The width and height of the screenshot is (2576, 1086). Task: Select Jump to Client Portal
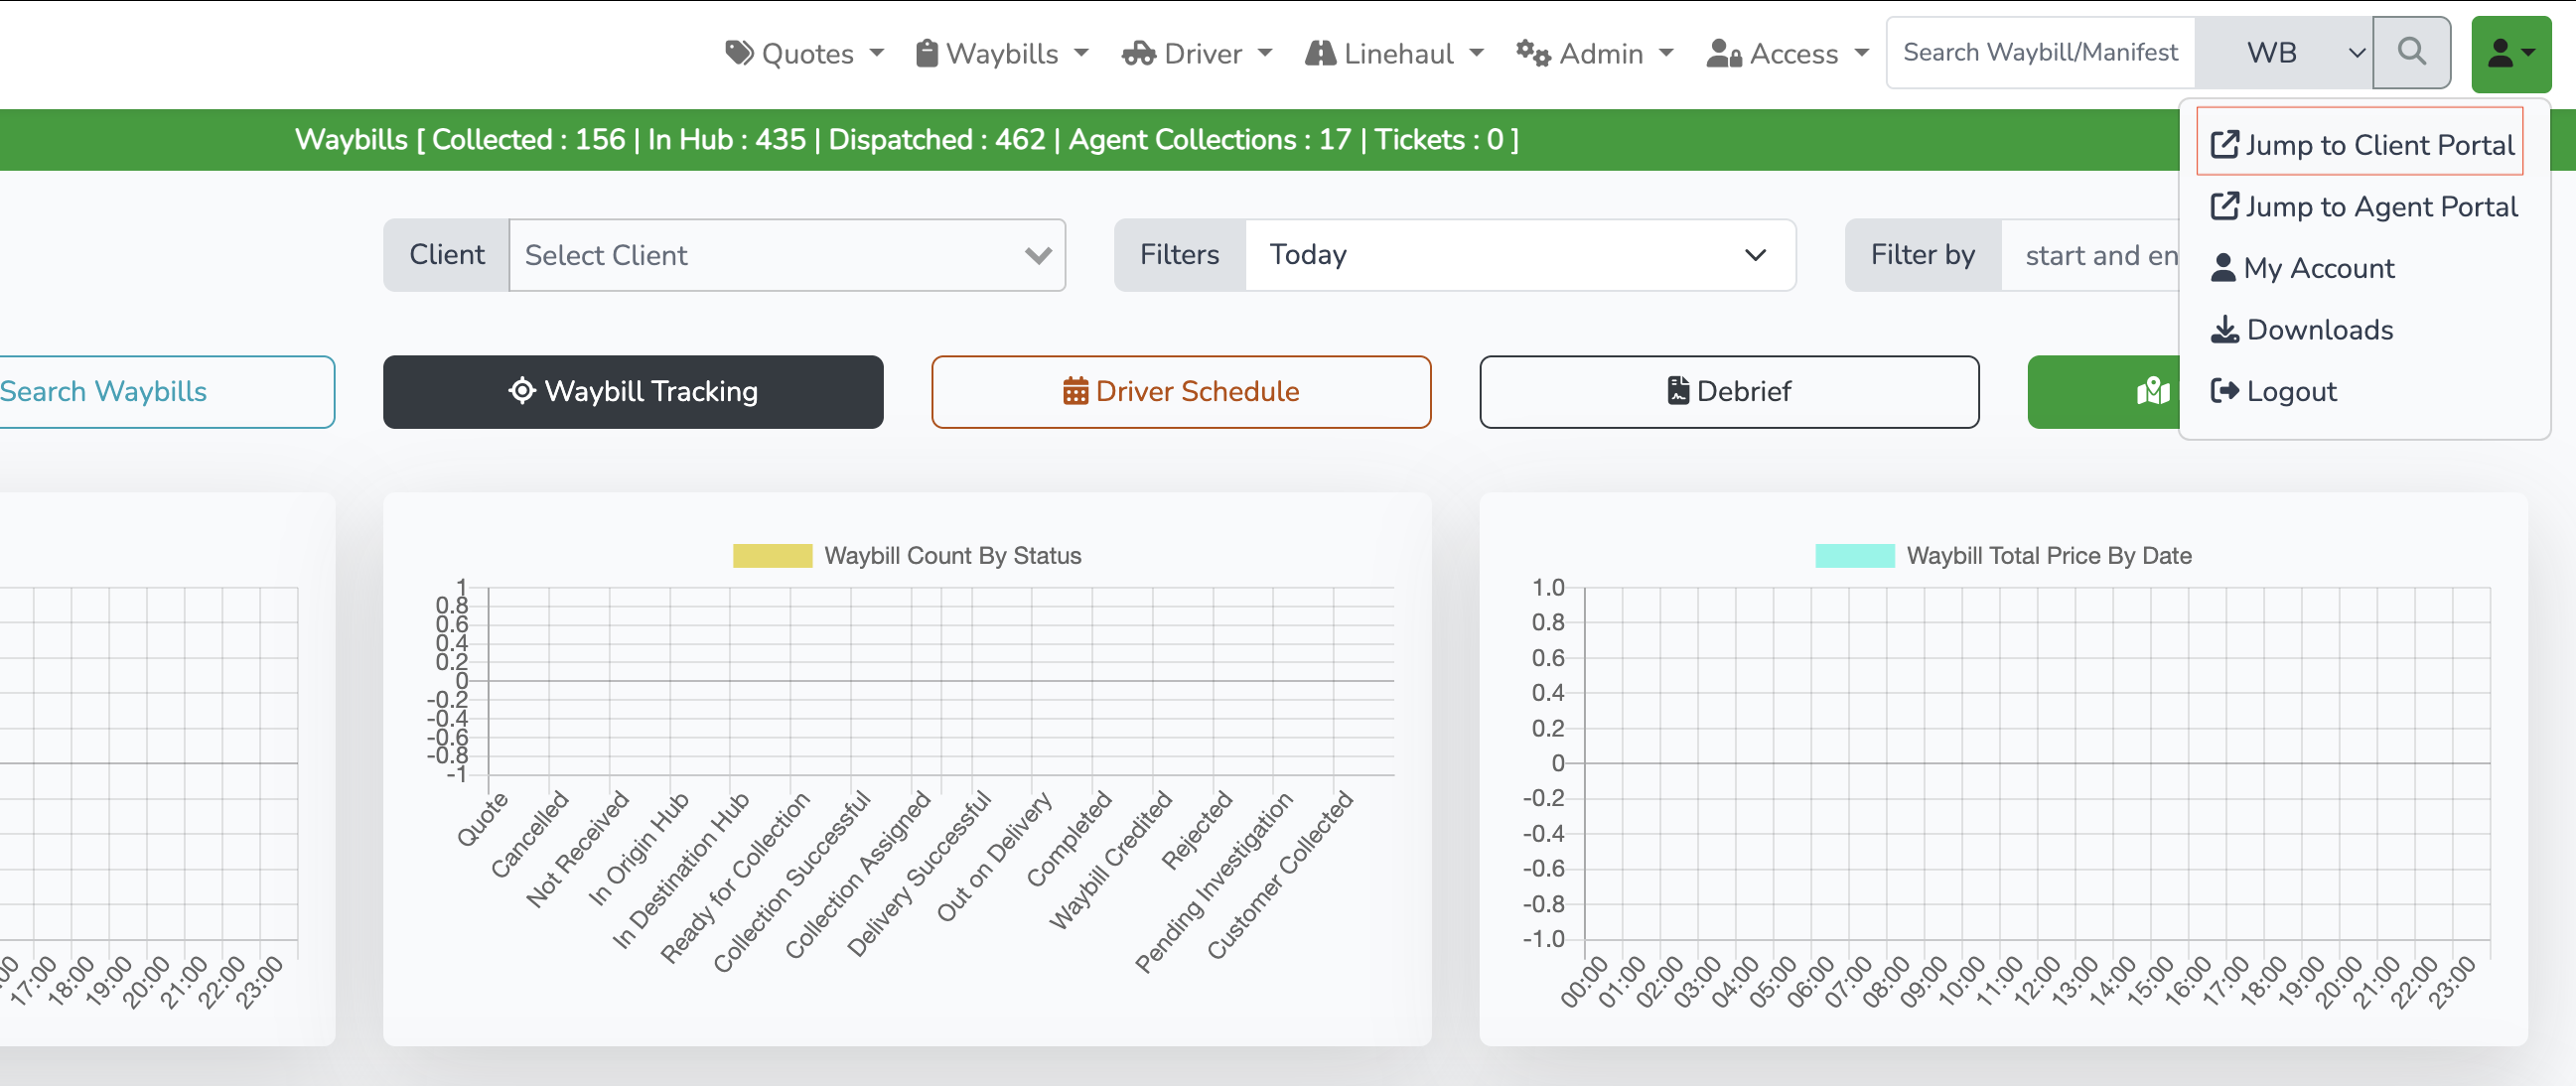2361,145
